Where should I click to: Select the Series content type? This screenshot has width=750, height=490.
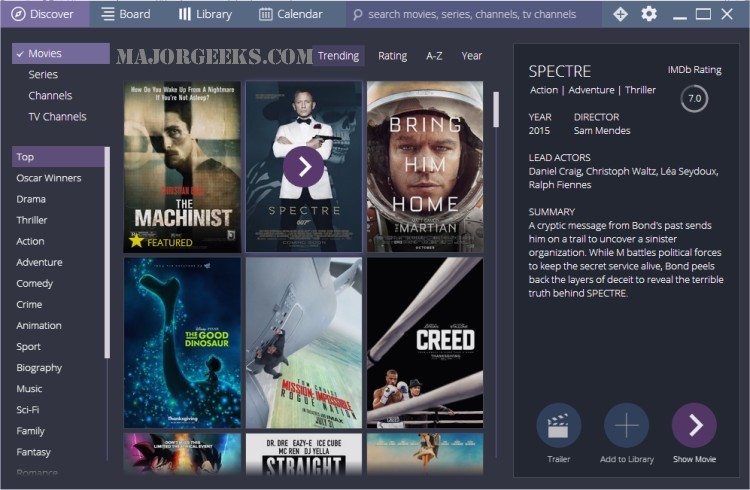coord(43,75)
